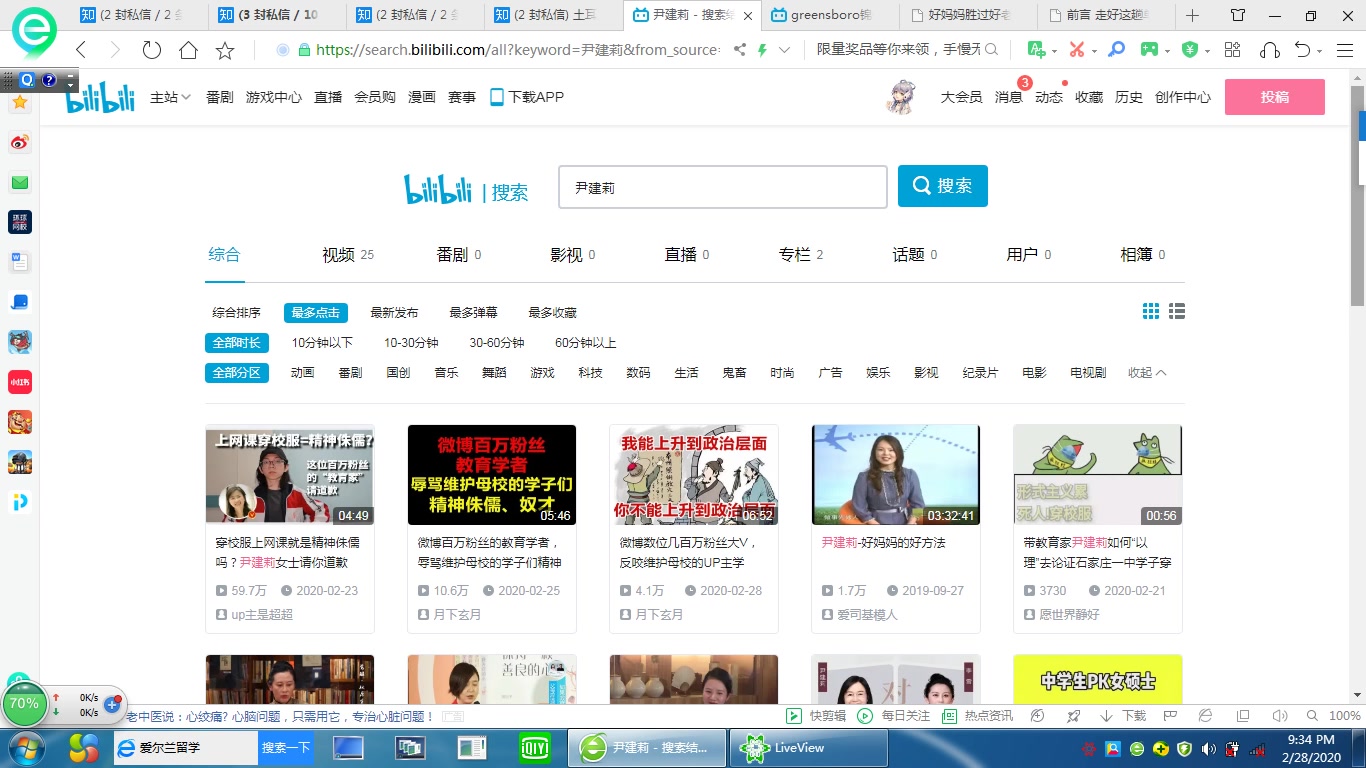1366x768 pixels.
Task: Filter duration to 10分钟以下
Action: tap(322, 343)
